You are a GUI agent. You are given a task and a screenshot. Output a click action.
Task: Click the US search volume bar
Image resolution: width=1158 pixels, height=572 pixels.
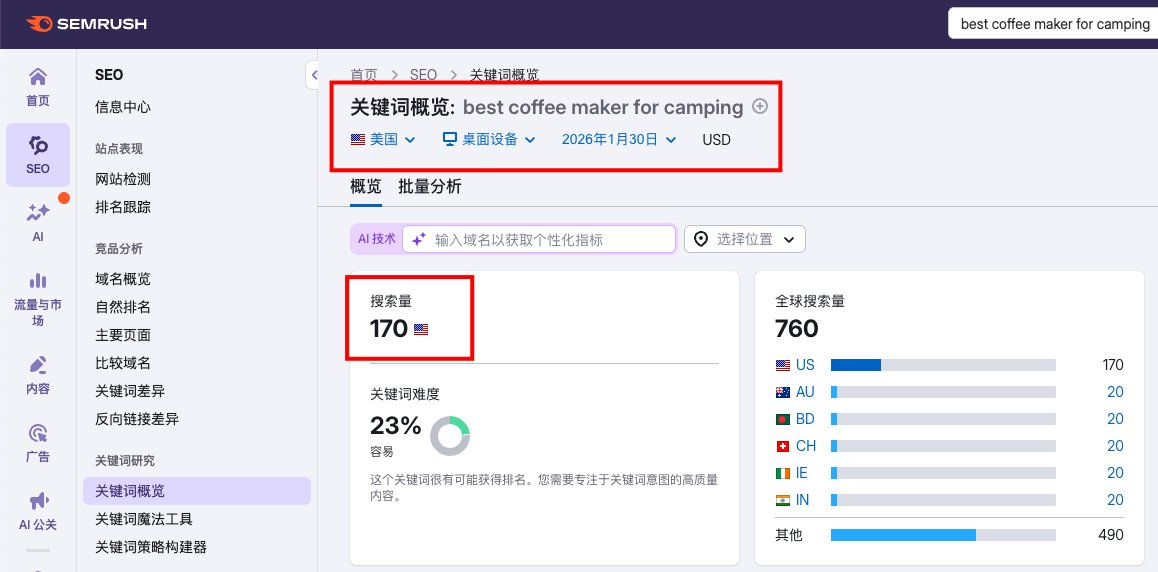point(942,365)
